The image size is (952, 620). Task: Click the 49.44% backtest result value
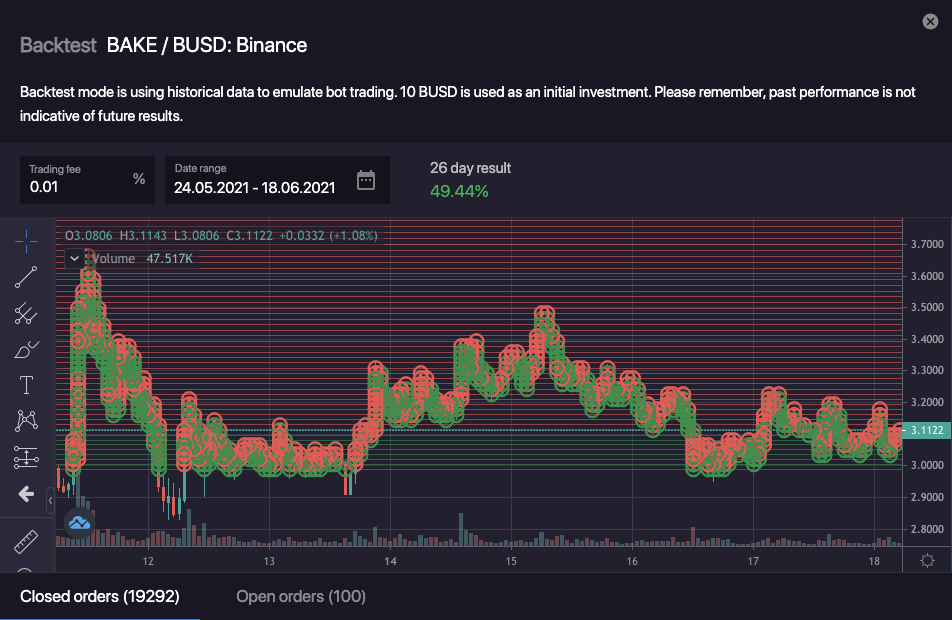(x=459, y=191)
